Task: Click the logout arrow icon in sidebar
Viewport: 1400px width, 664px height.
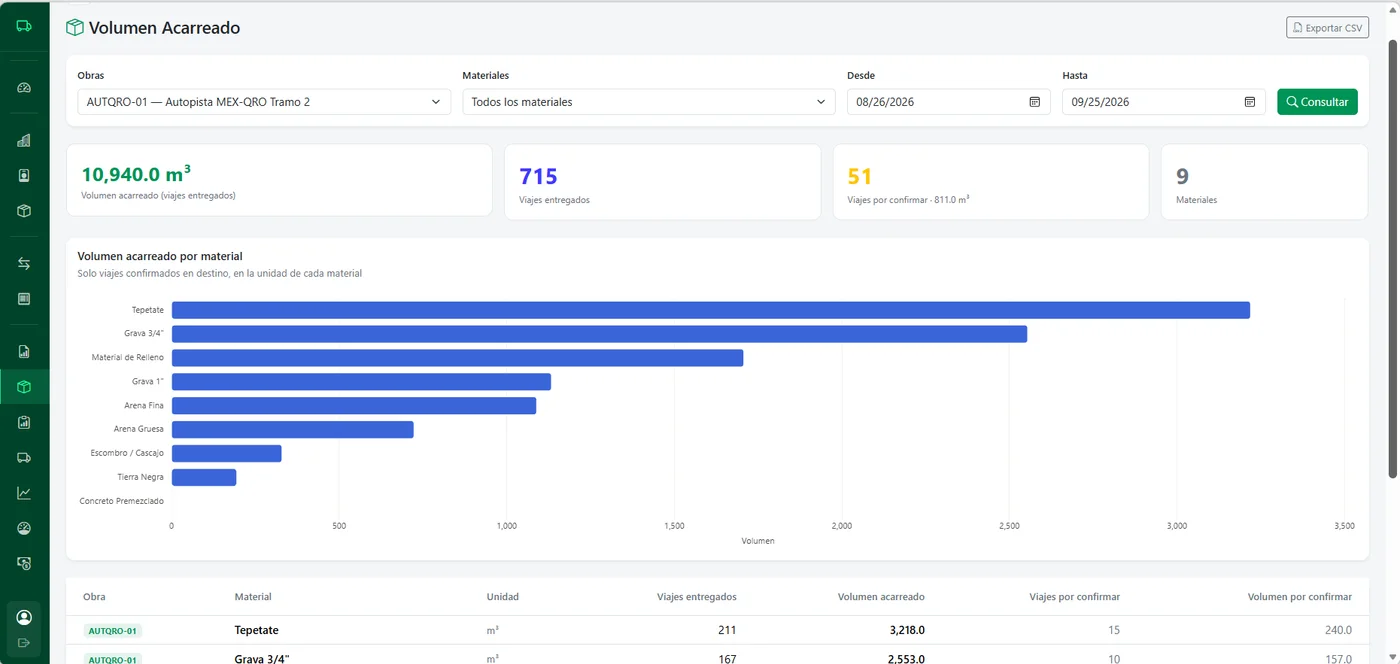Action: 24,642
